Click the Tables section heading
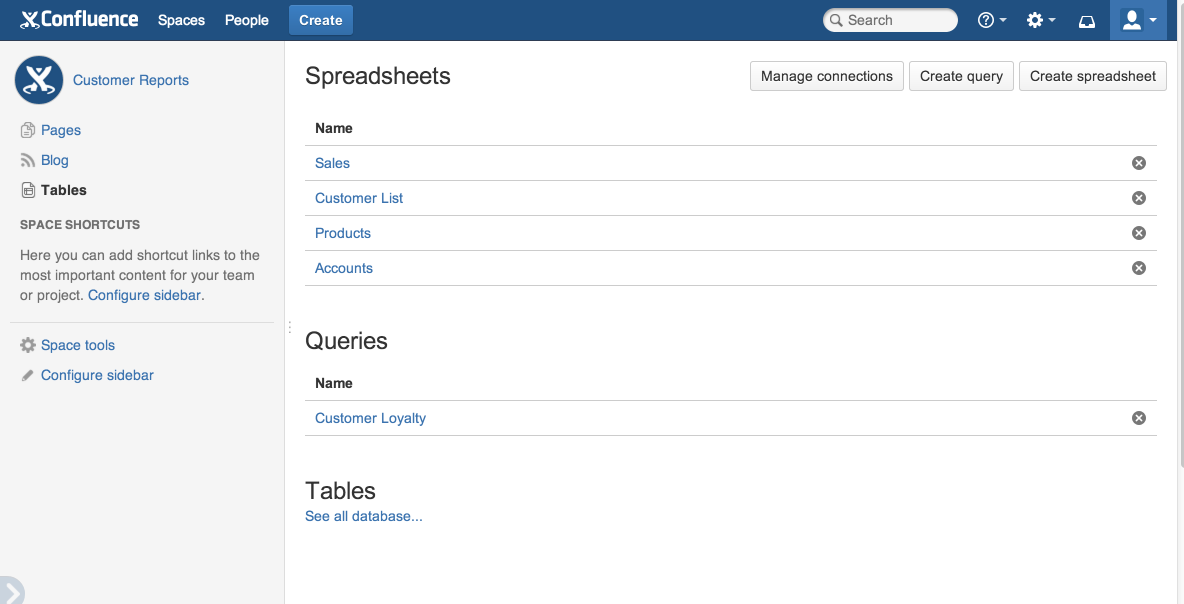 (x=340, y=491)
